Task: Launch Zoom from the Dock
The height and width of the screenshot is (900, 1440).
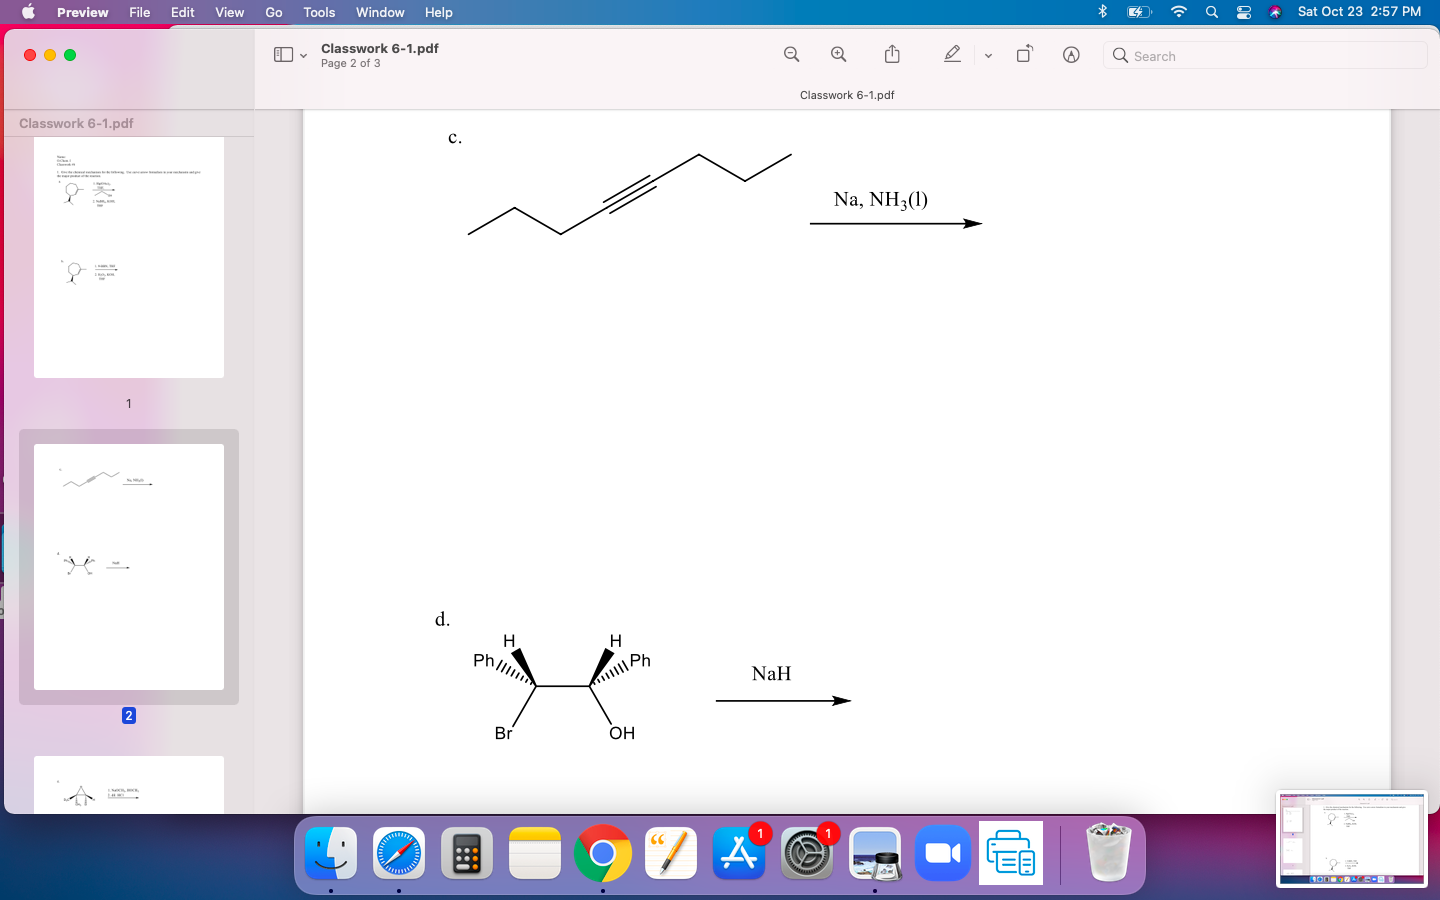Action: click(942, 853)
